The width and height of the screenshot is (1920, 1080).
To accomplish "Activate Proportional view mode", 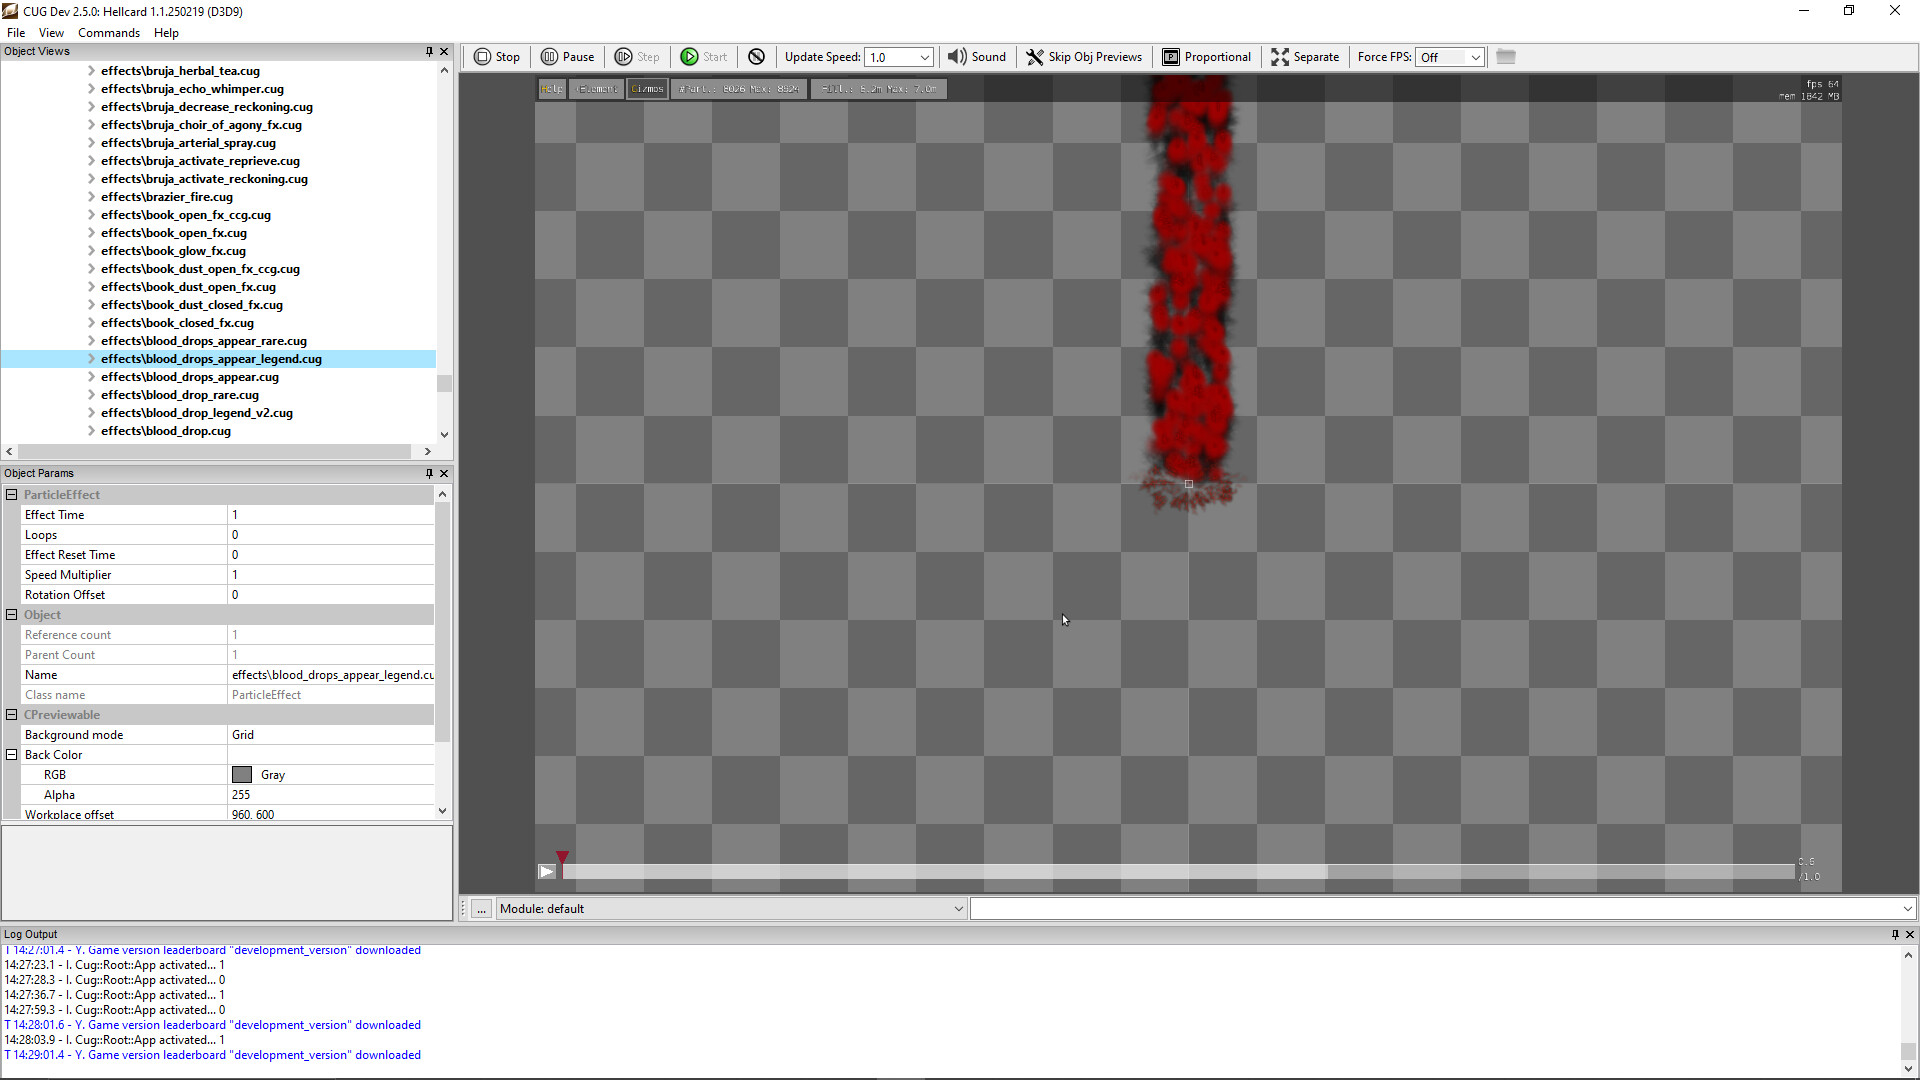I will tap(1206, 57).
